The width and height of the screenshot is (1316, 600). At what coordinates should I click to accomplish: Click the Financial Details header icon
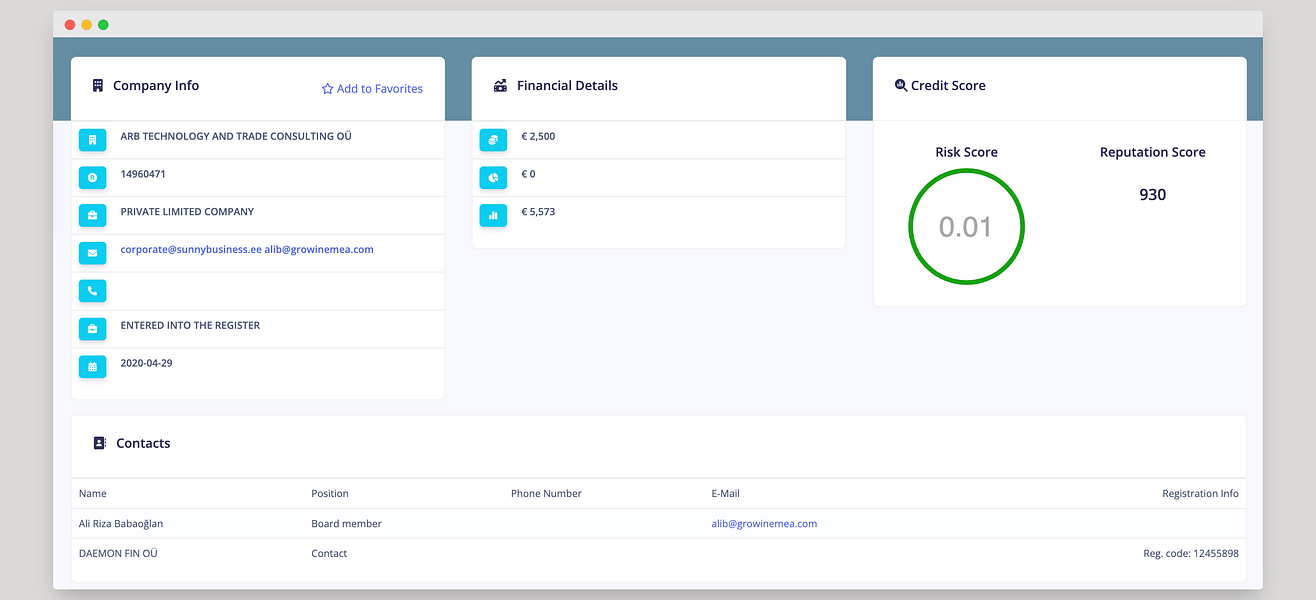tap(500, 86)
